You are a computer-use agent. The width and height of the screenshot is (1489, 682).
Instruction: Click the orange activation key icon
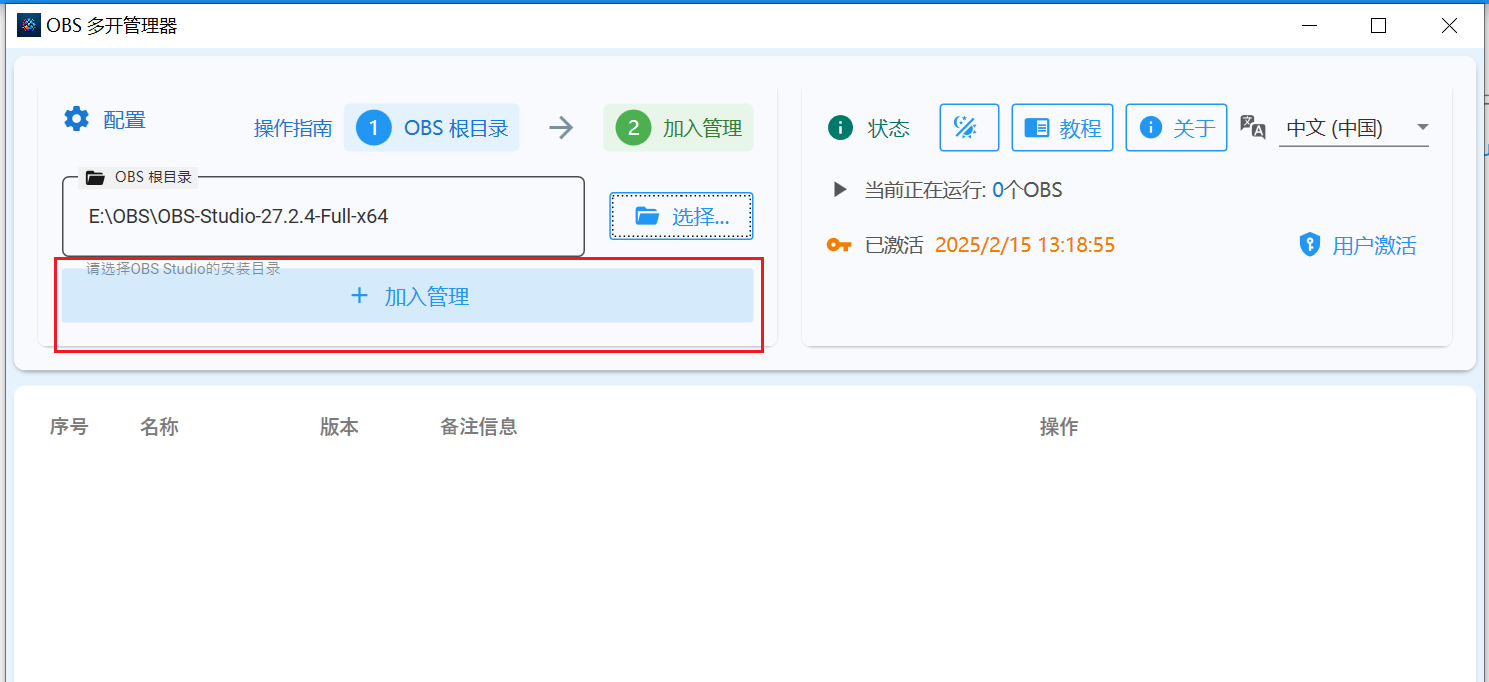coord(839,245)
